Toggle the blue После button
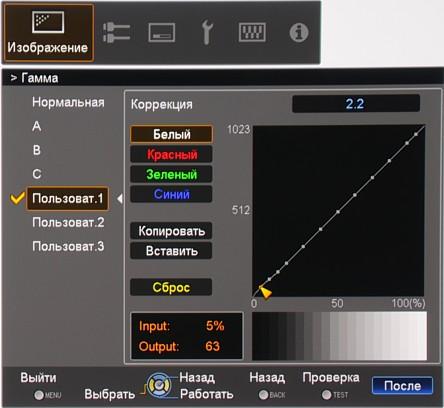This screenshot has height=408, width=444. [x=402, y=386]
